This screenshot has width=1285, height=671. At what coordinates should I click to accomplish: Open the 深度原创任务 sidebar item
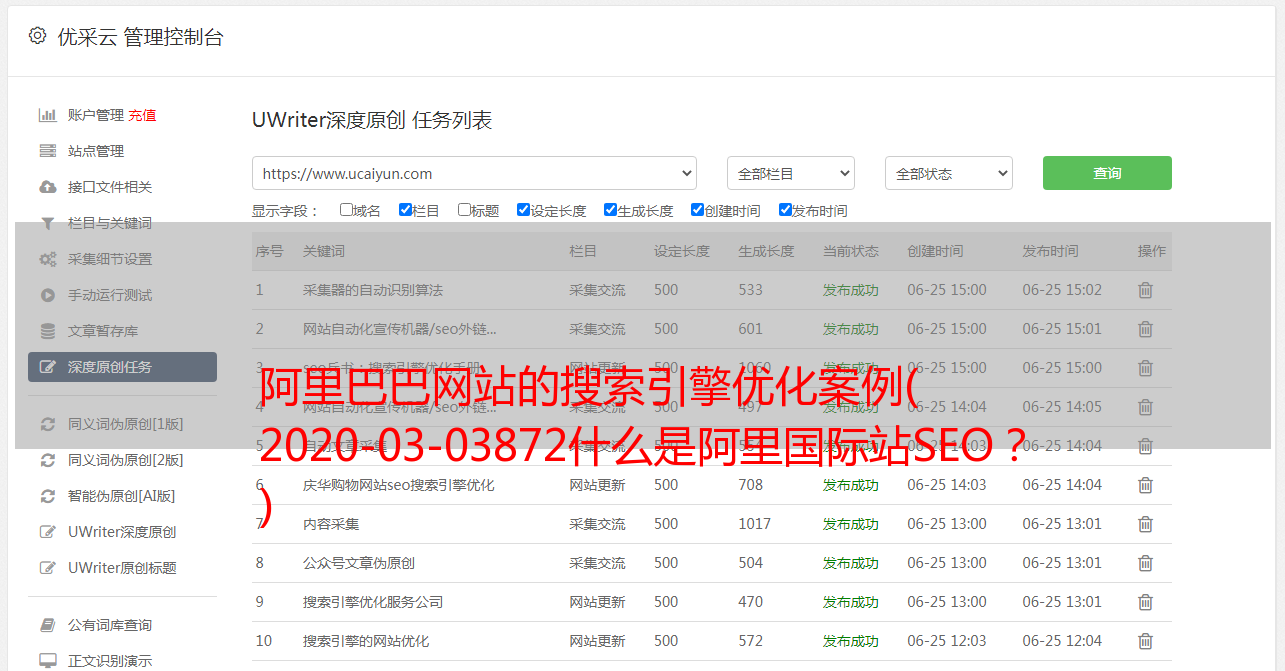click(x=122, y=367)
